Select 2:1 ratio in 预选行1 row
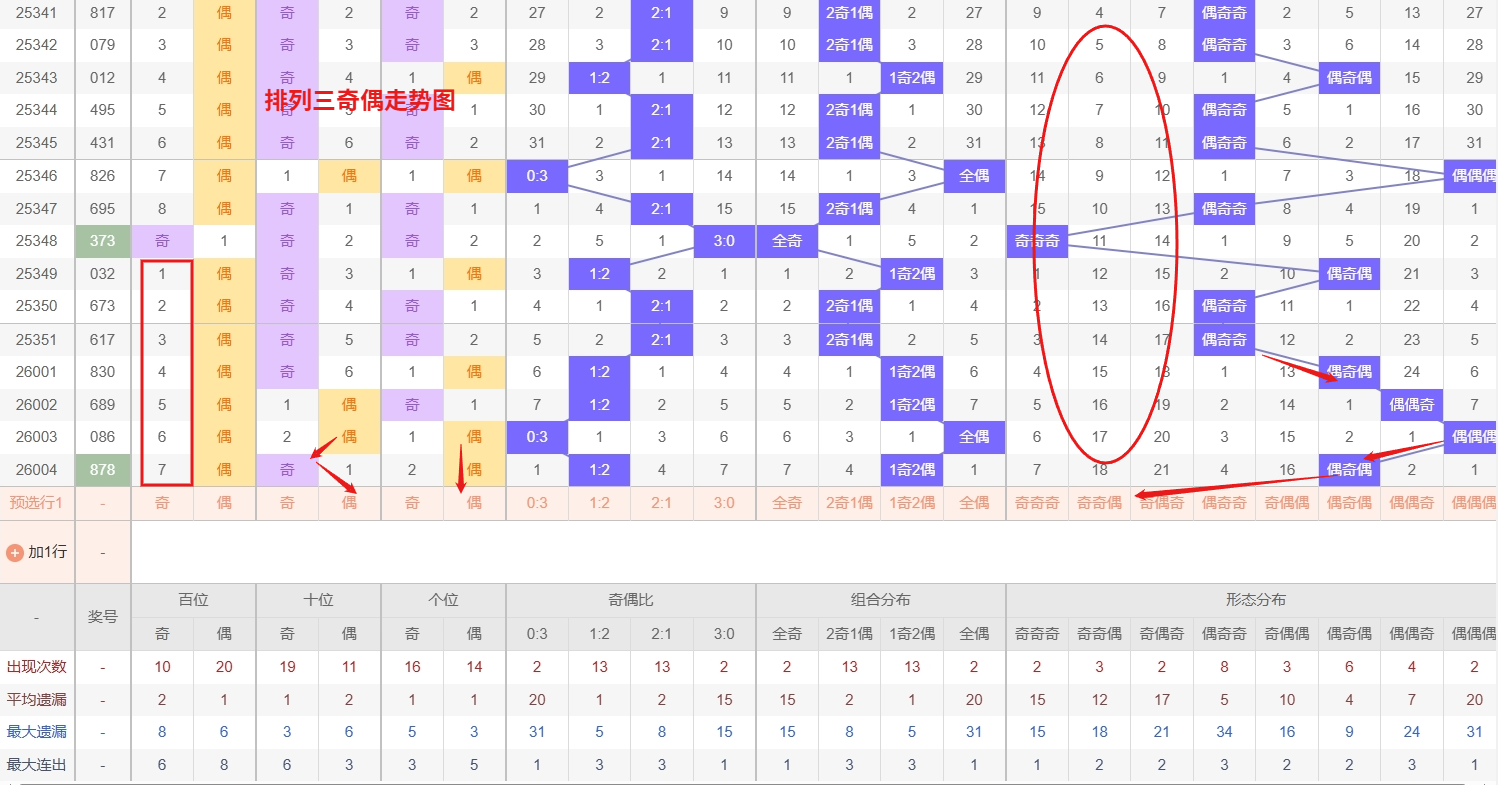The height and width of the screenshot is (785, 1498). [x=661, y=503]
